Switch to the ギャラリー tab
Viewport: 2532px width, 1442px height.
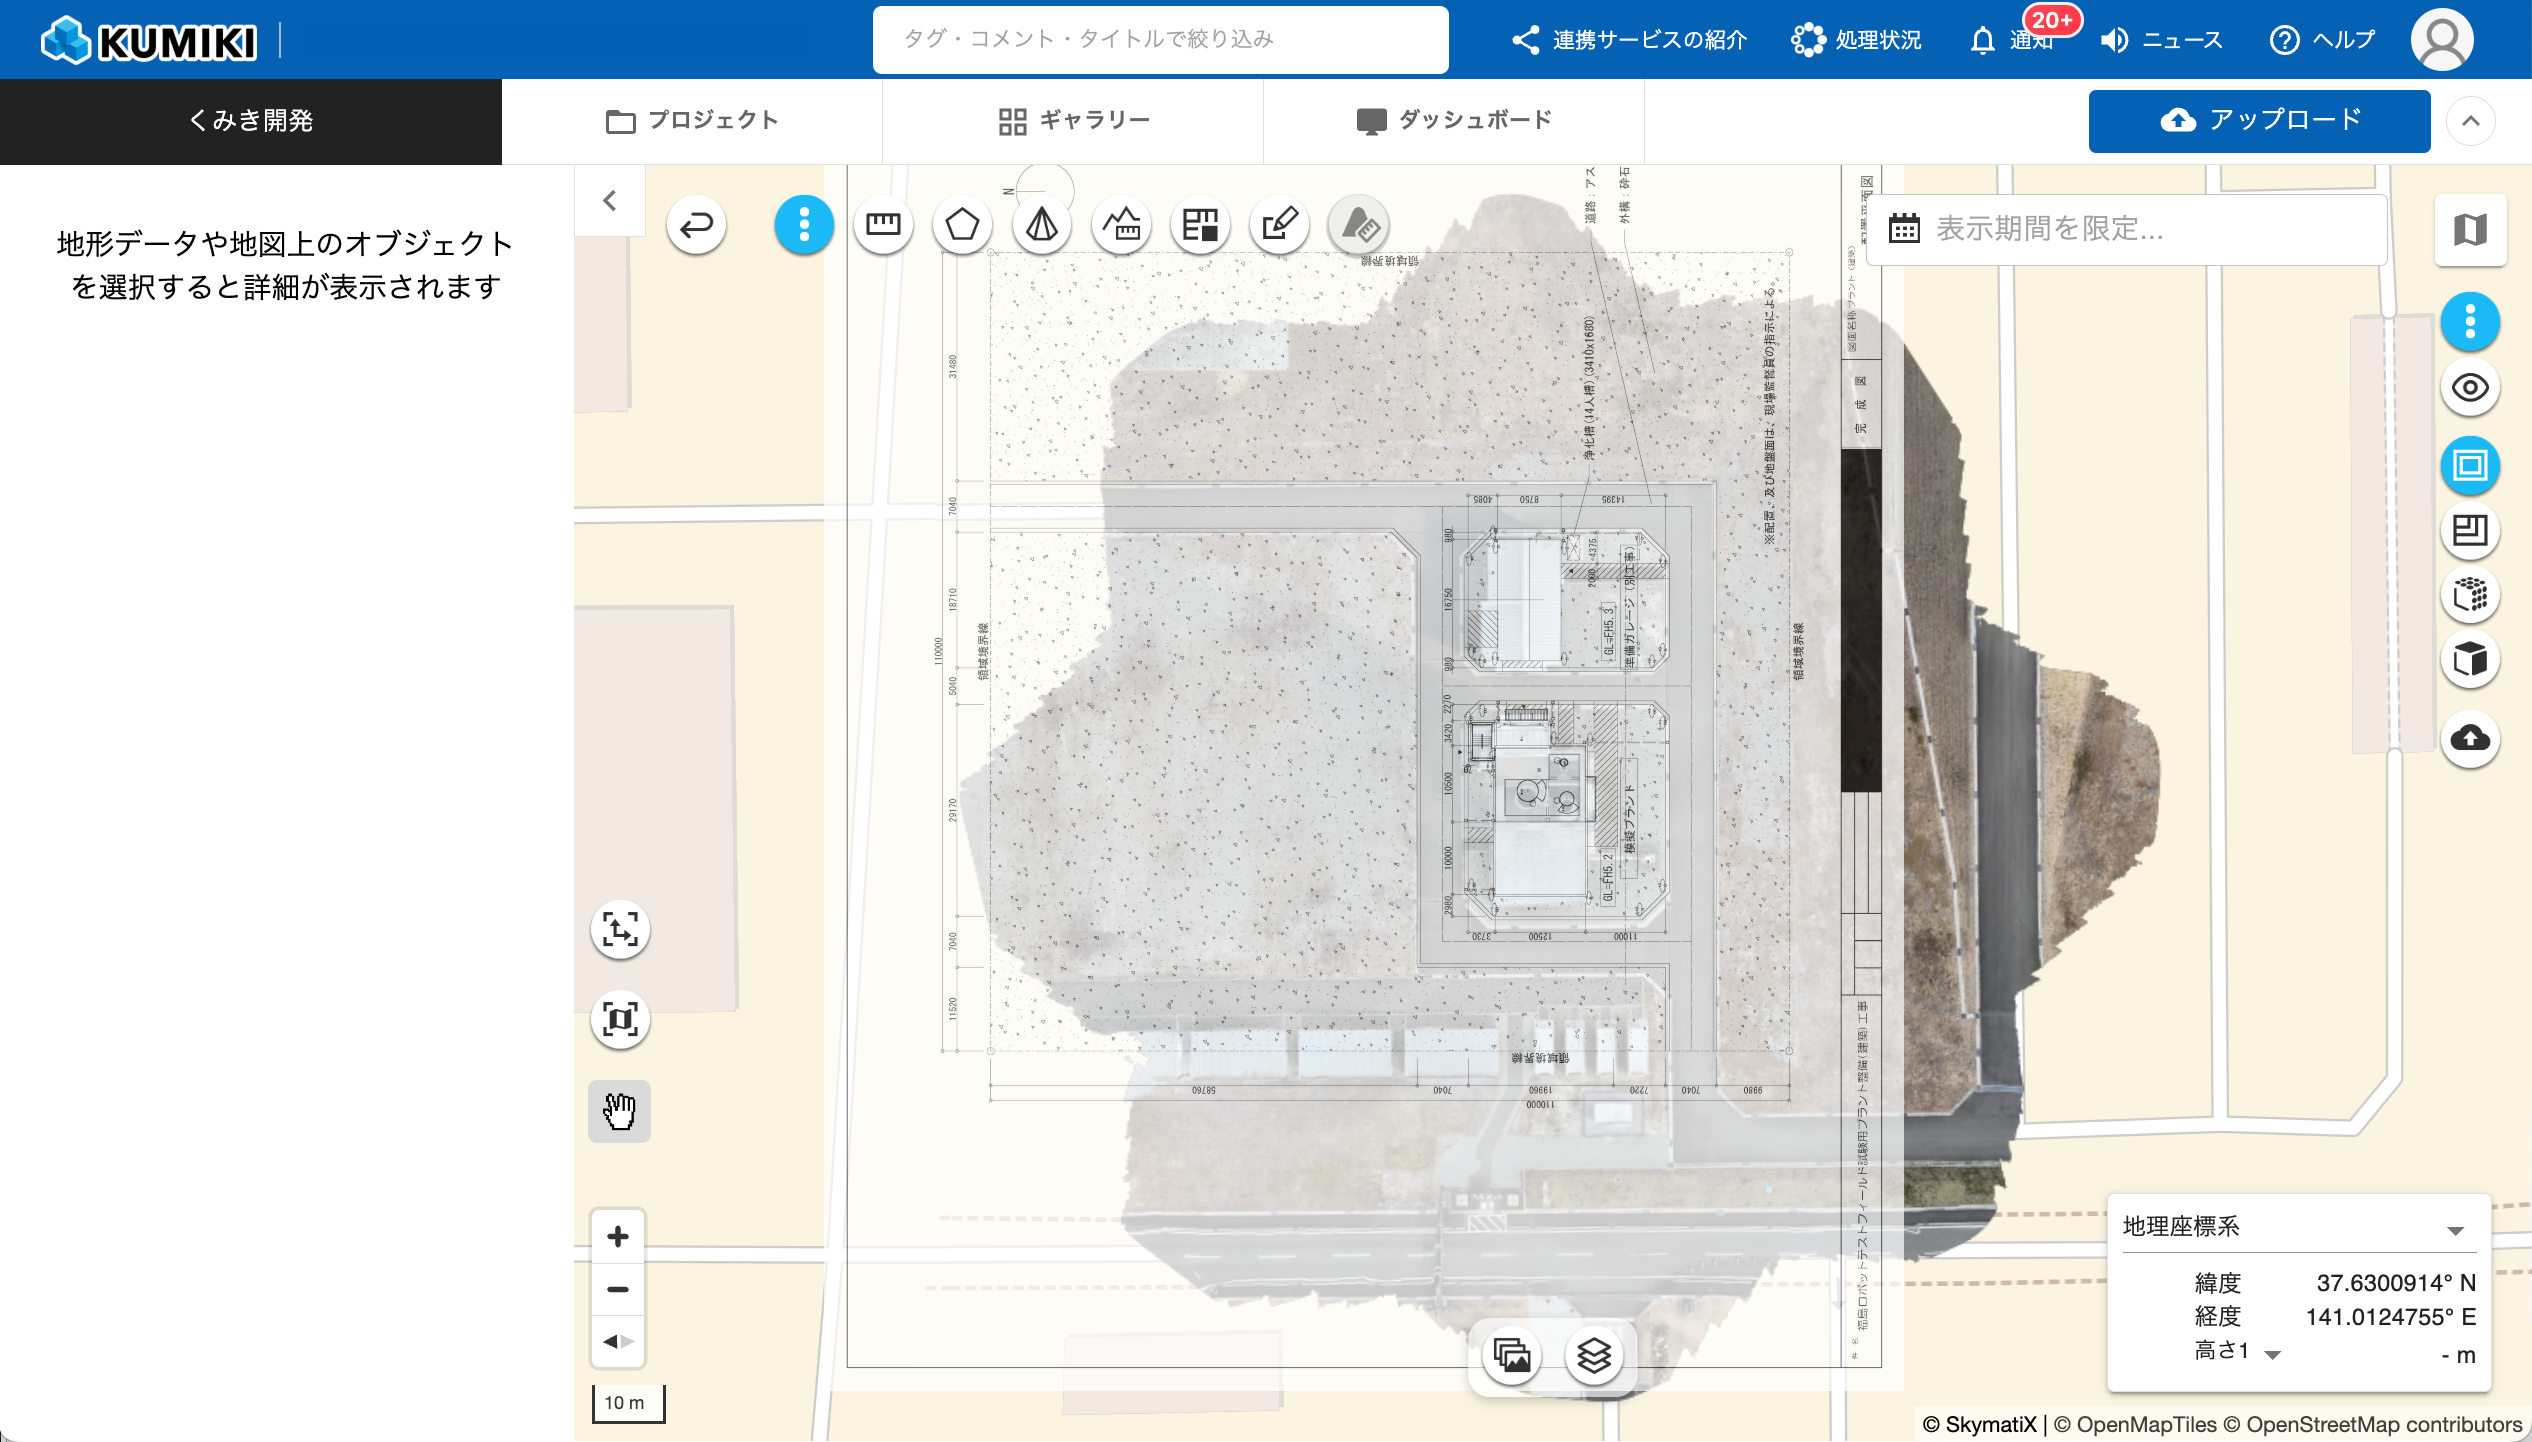coord(1073,121)
